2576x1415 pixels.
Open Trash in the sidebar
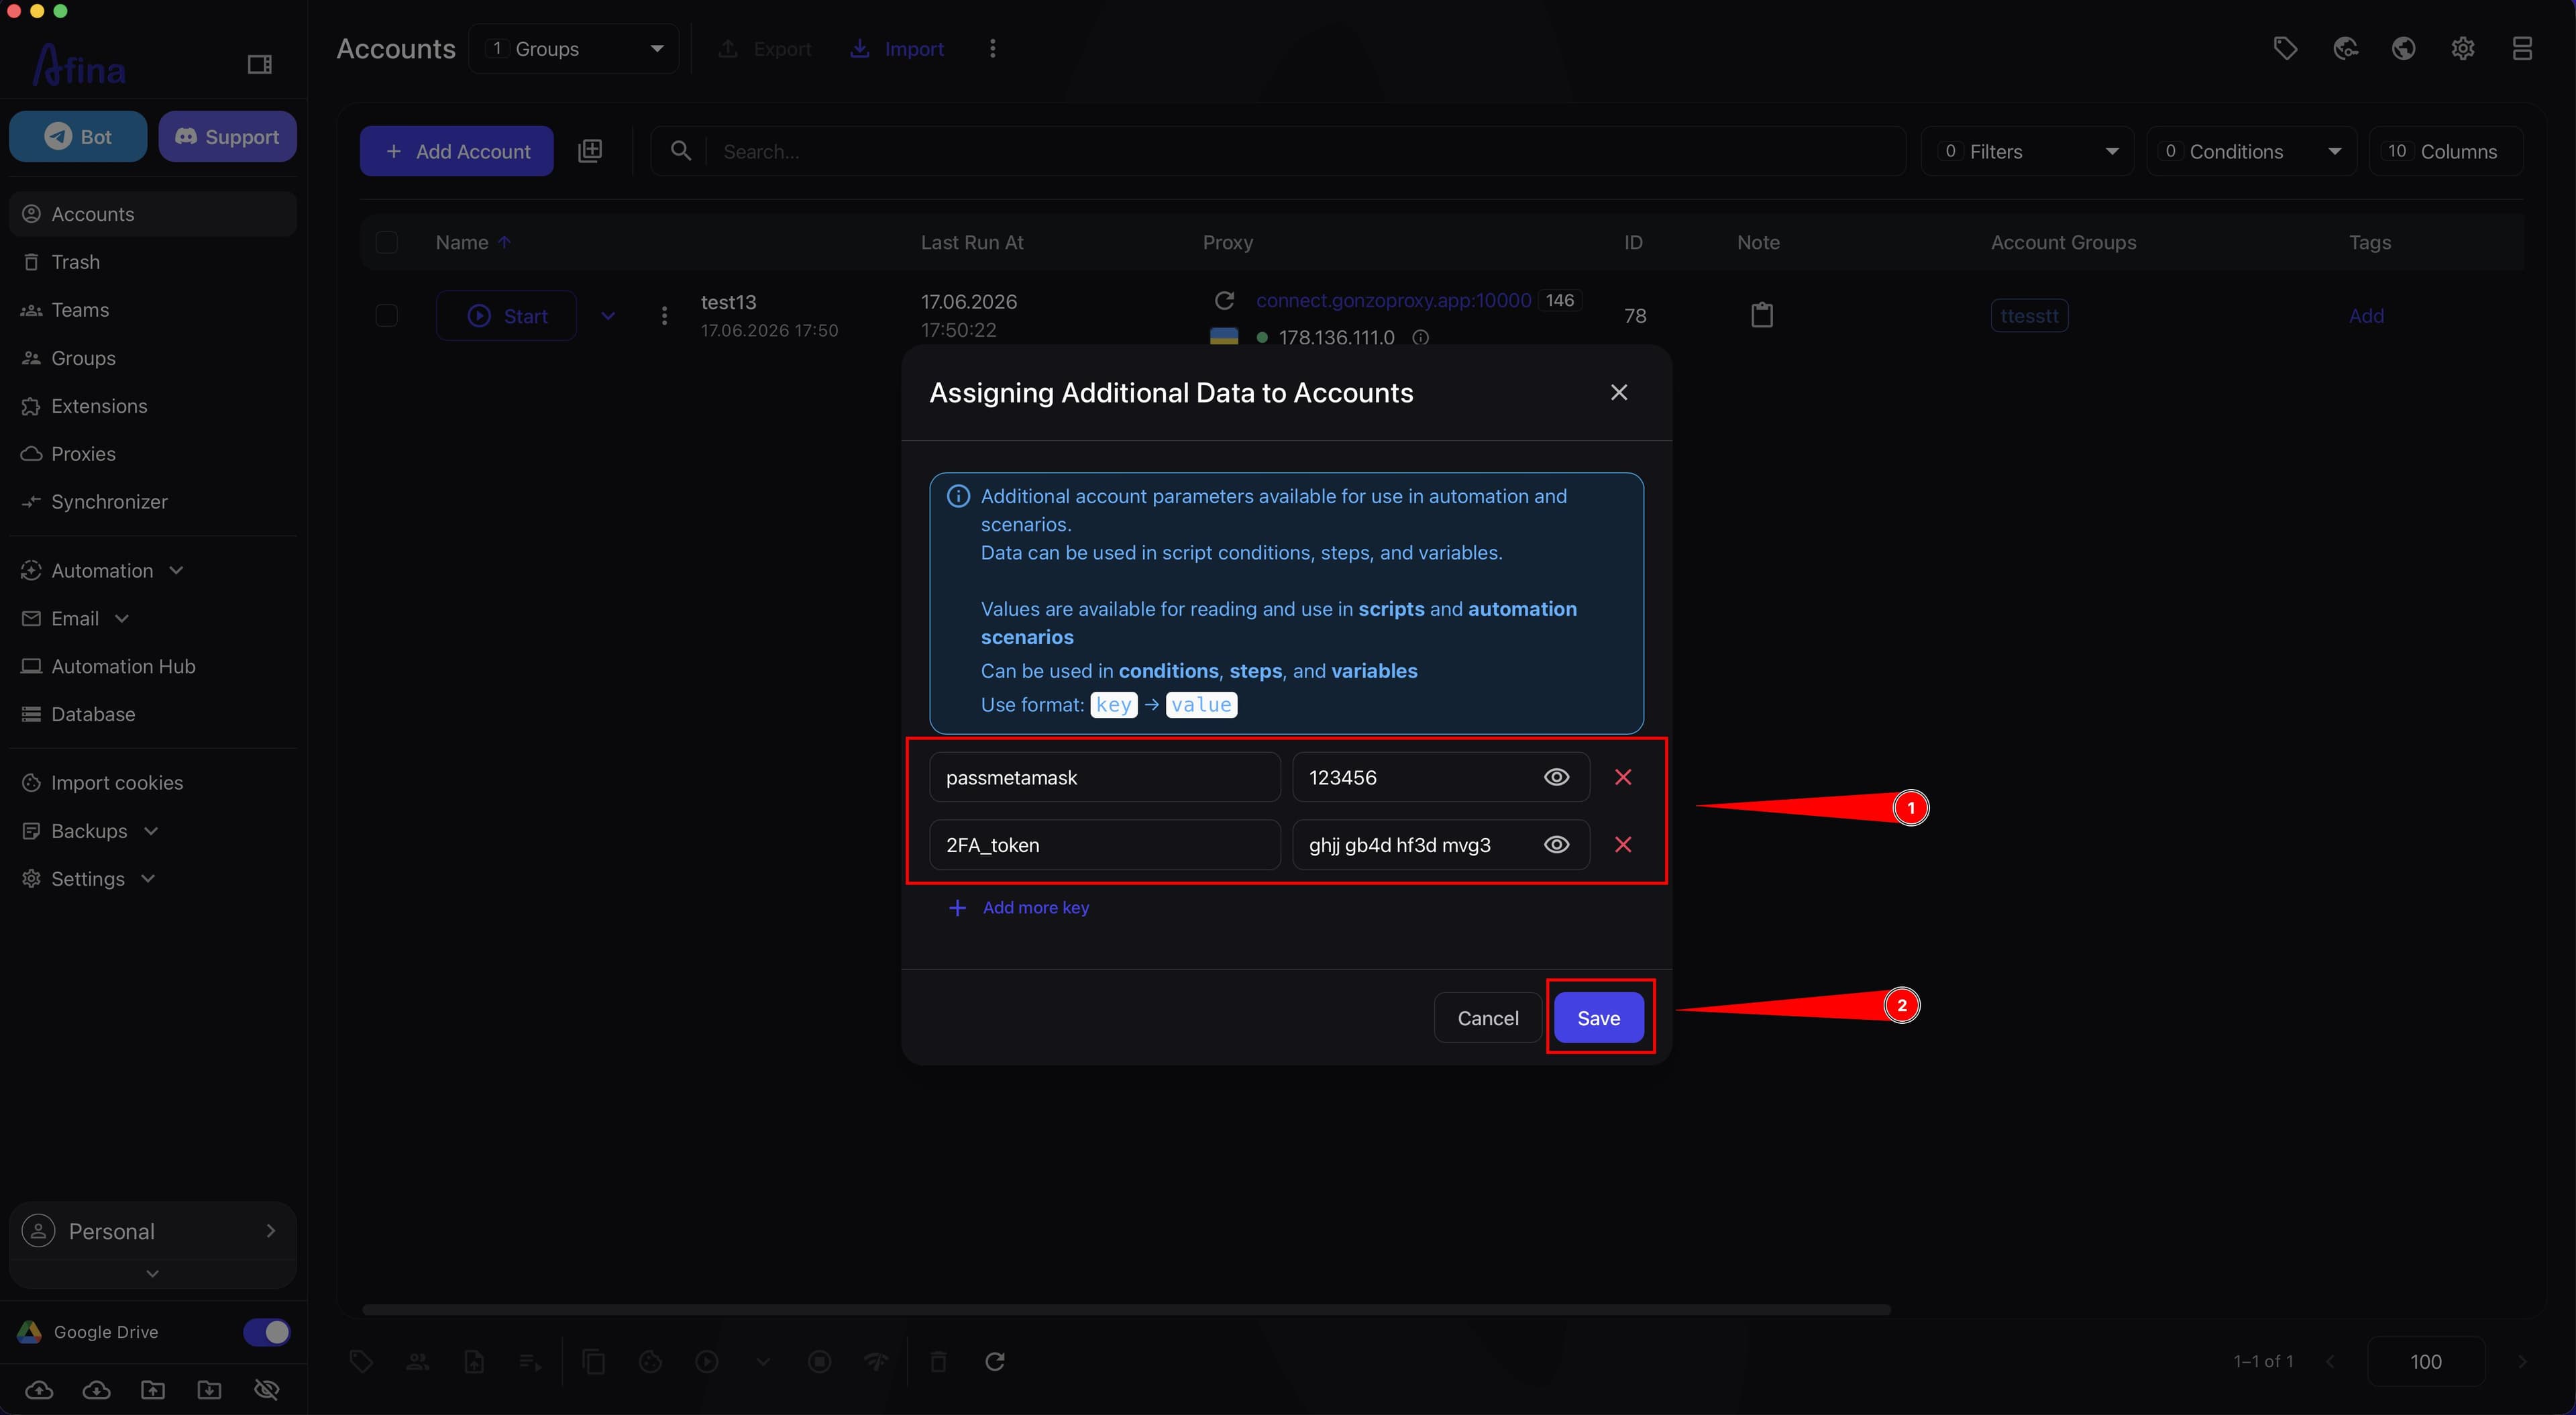(x=152, y=262)
